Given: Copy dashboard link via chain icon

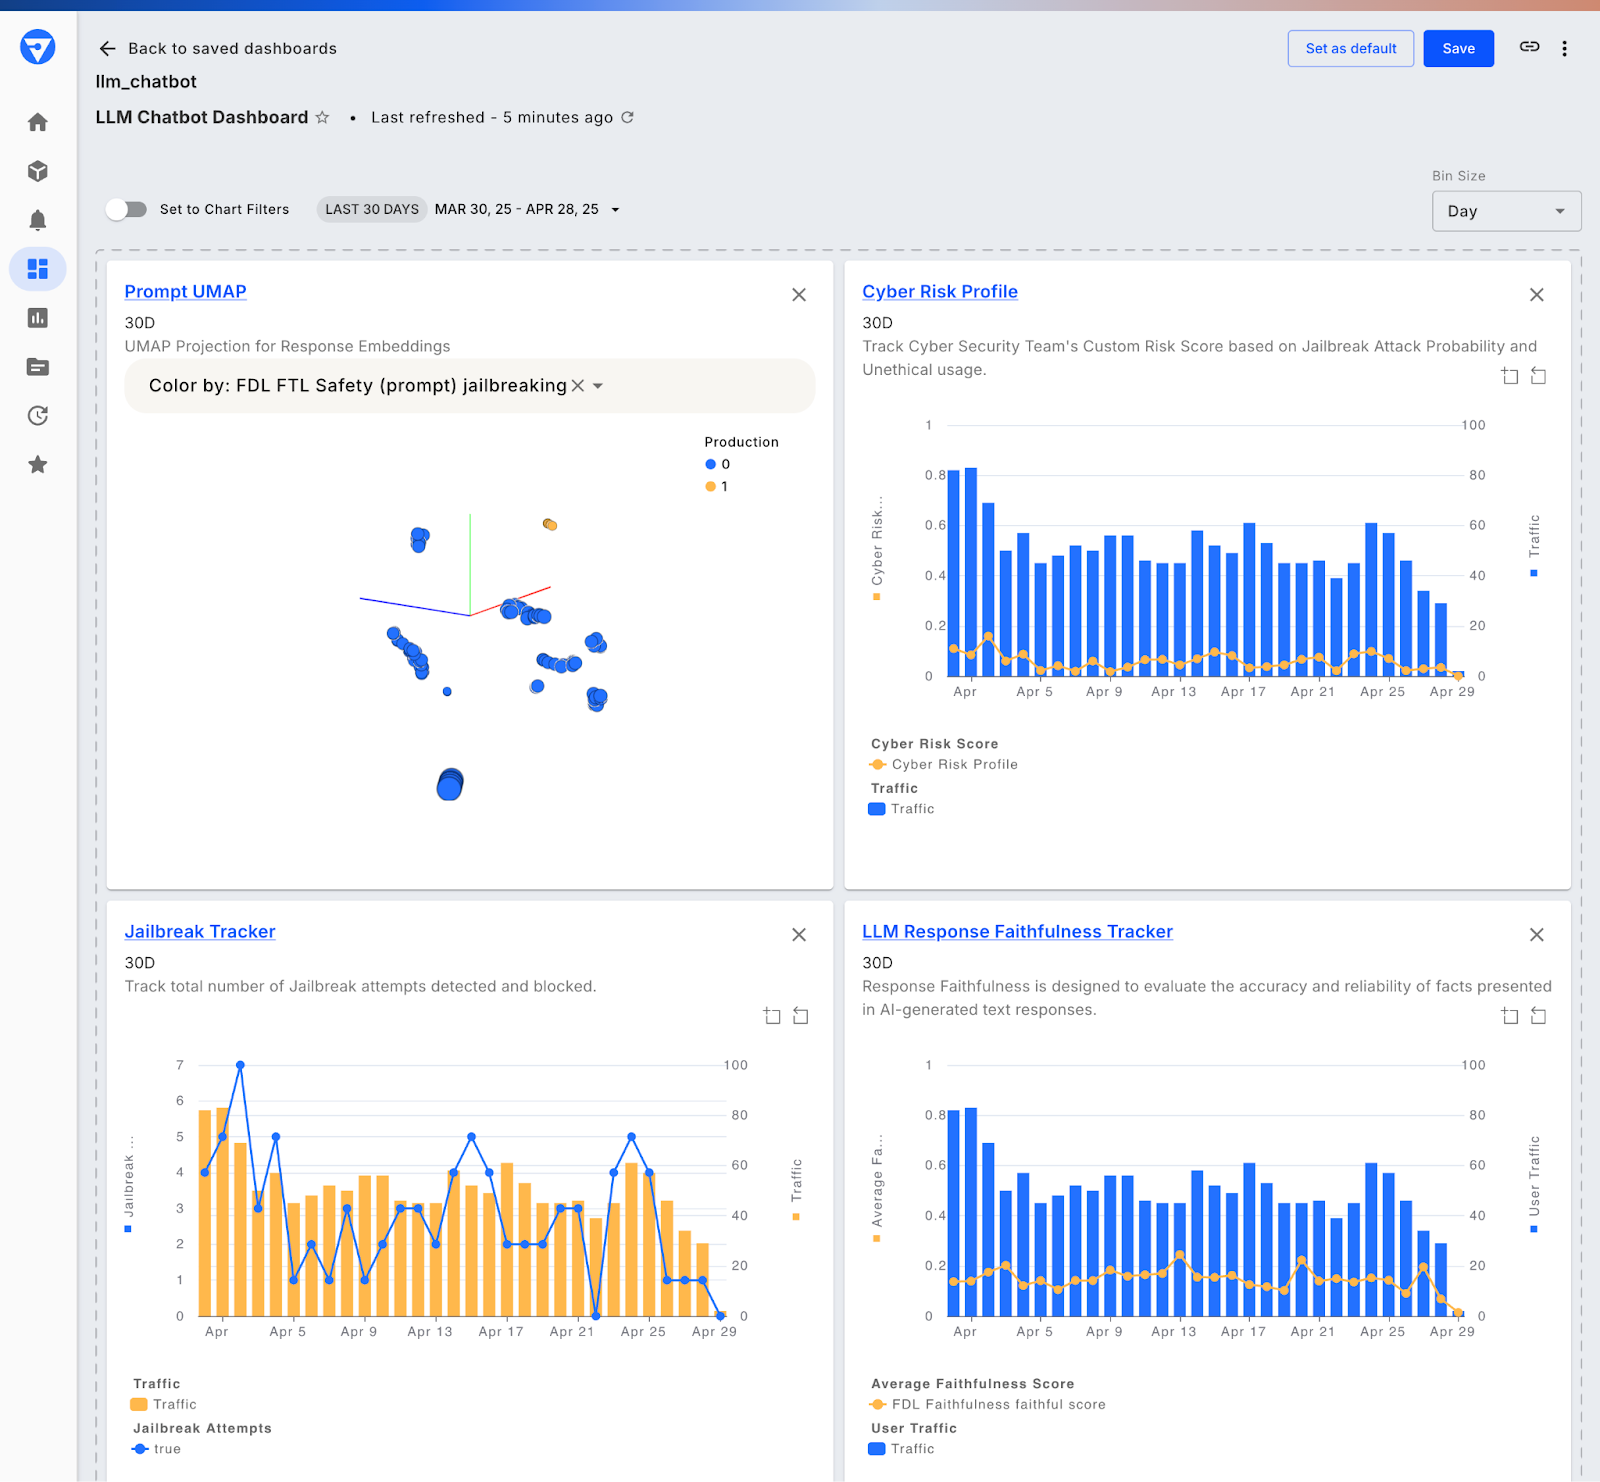Looking at the screenshot, I should coord(1529,47).
